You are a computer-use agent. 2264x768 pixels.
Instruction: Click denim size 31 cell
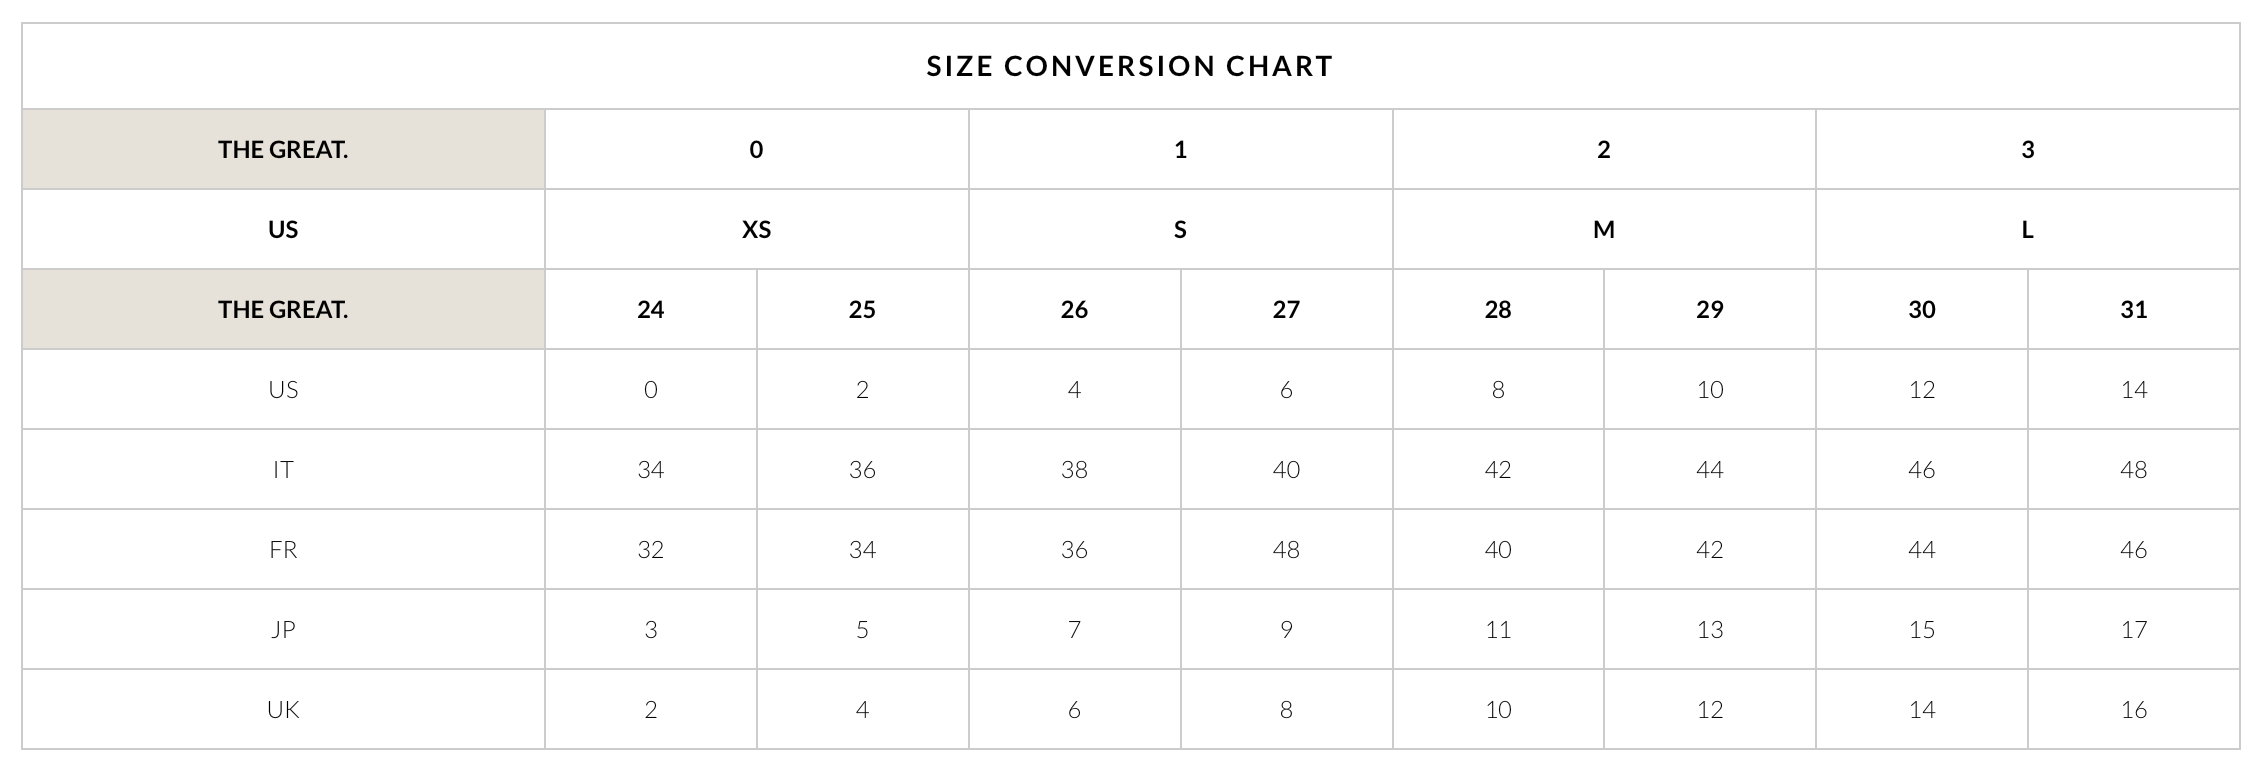[x=2134, y=309]
